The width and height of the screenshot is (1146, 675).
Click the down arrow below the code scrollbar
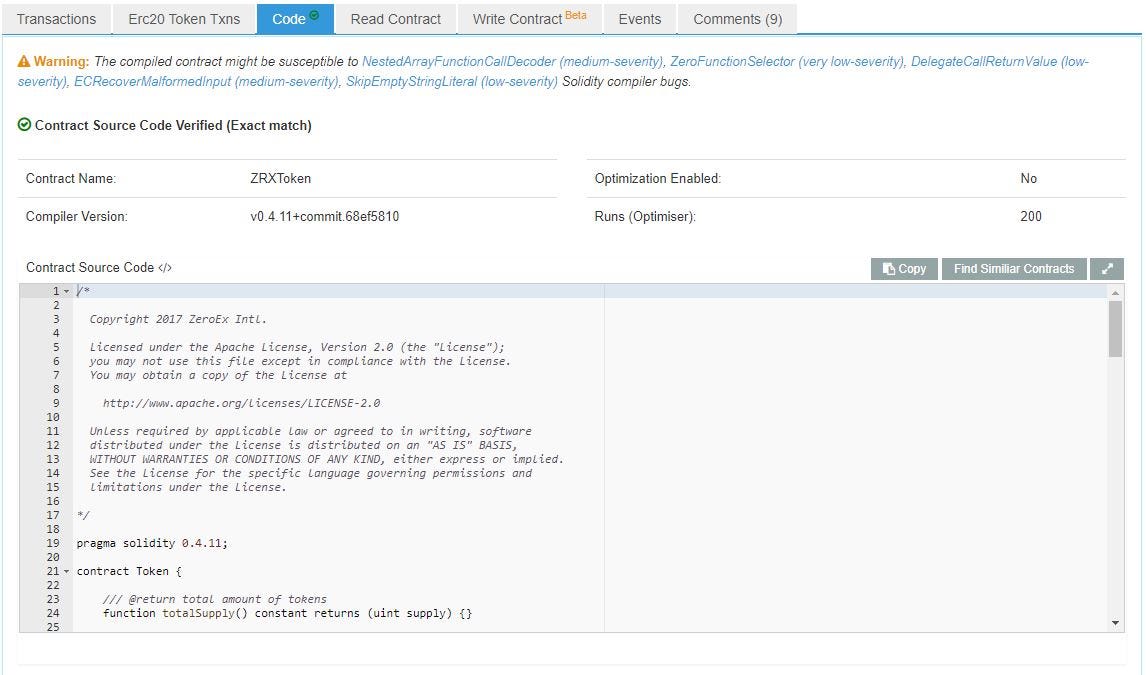(1113, 621)
